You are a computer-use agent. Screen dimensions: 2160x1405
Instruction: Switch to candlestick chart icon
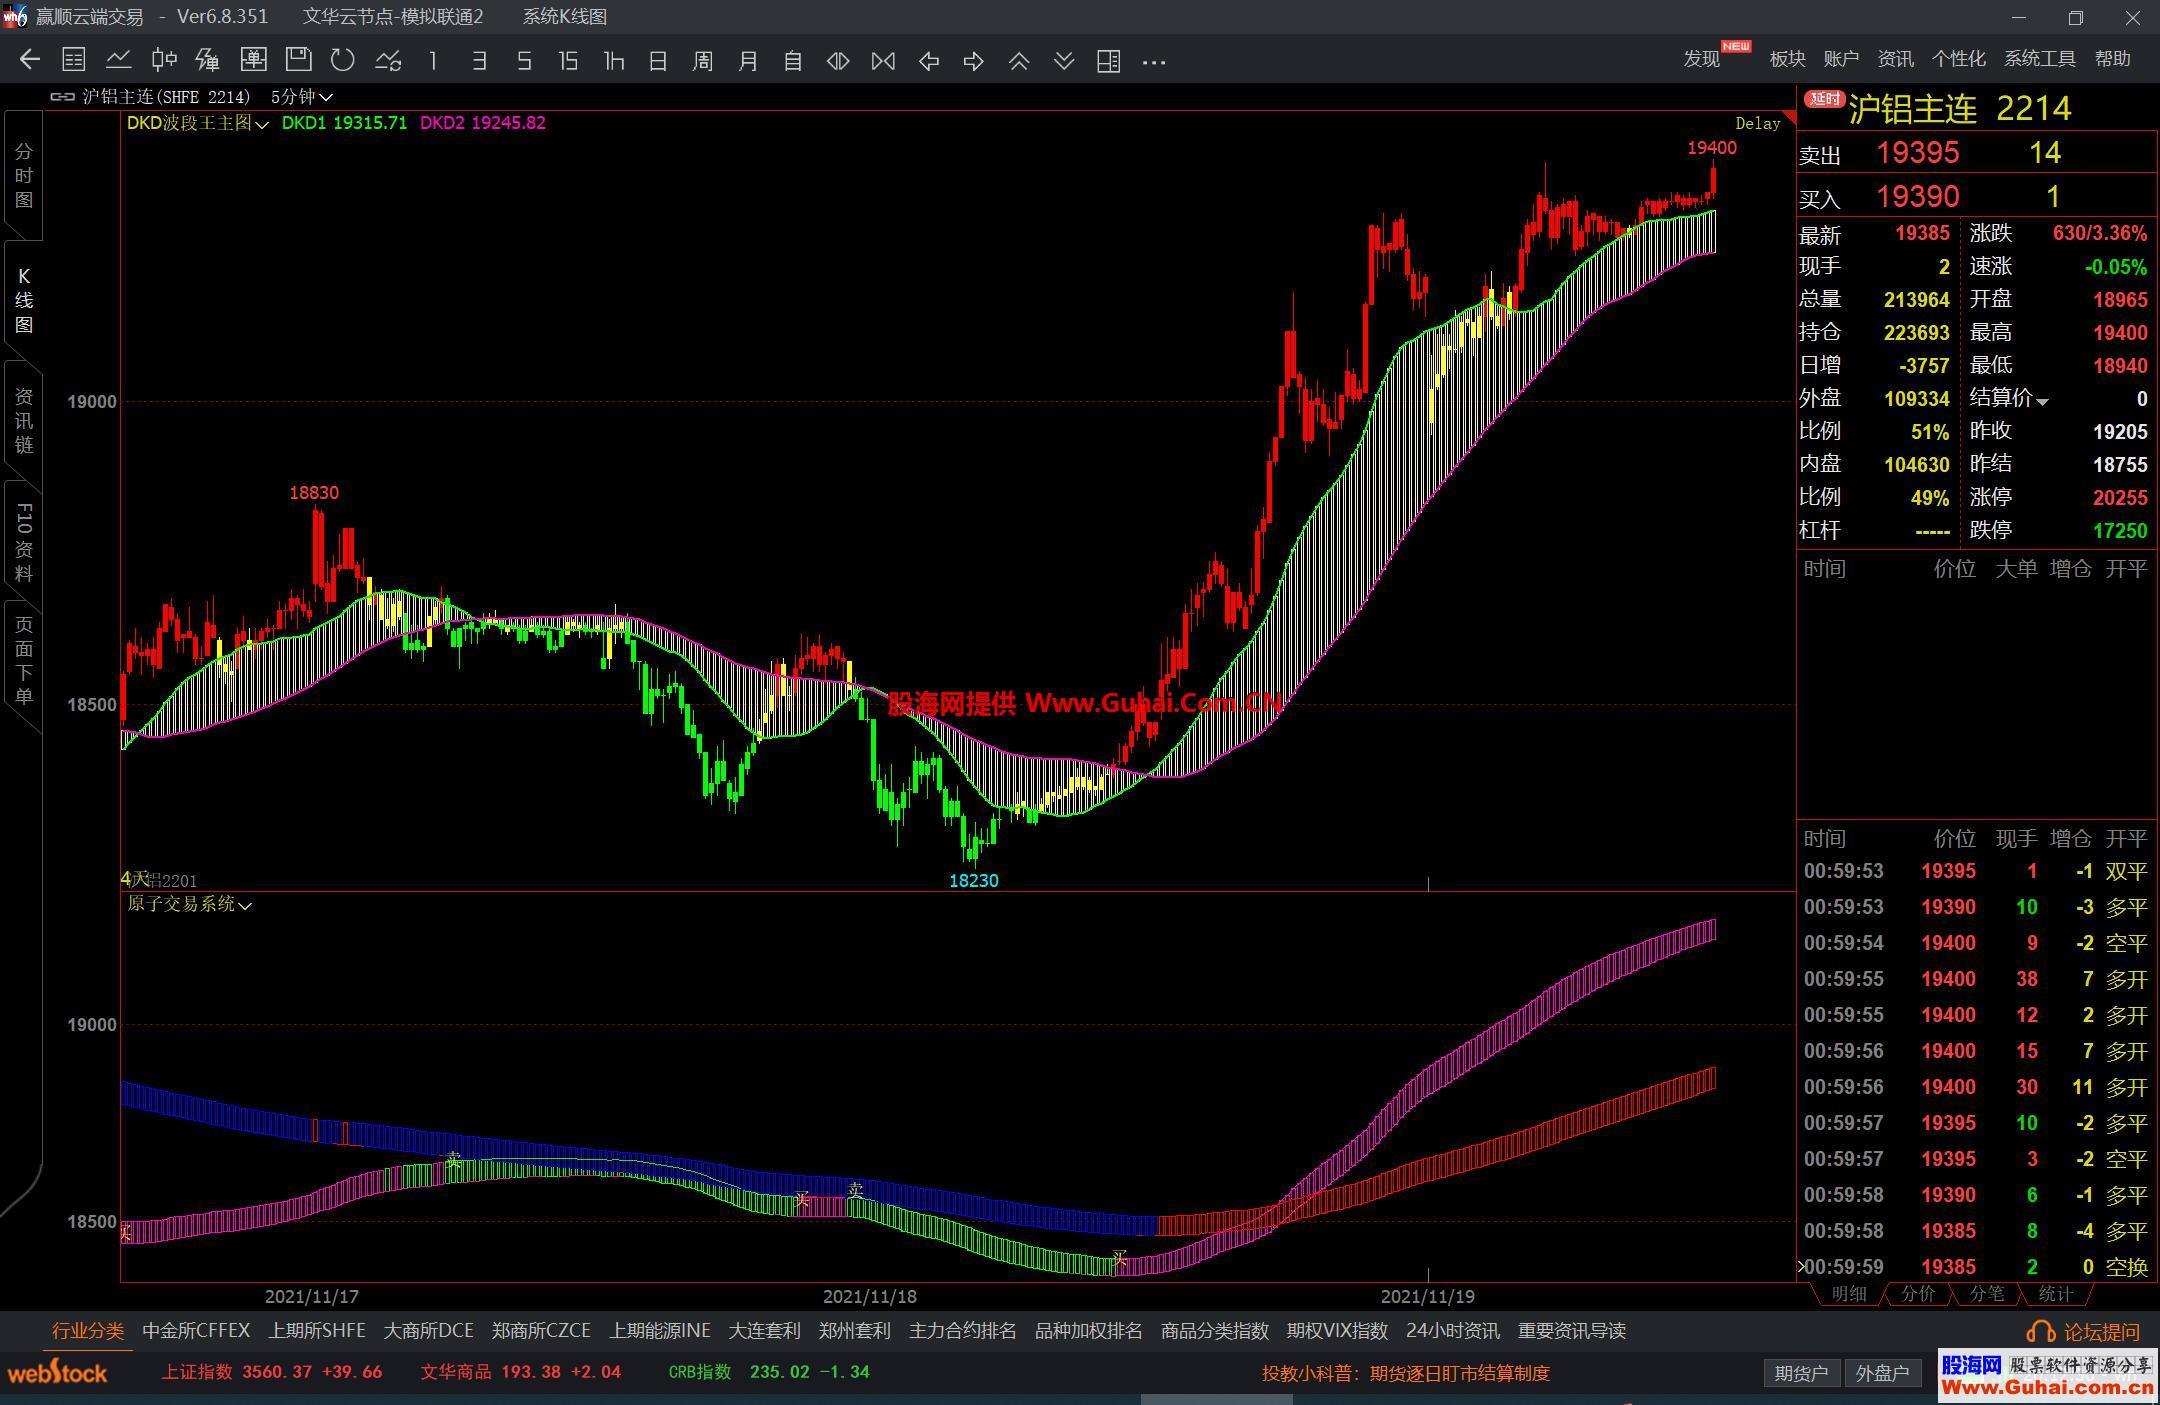tap(164, 60)
